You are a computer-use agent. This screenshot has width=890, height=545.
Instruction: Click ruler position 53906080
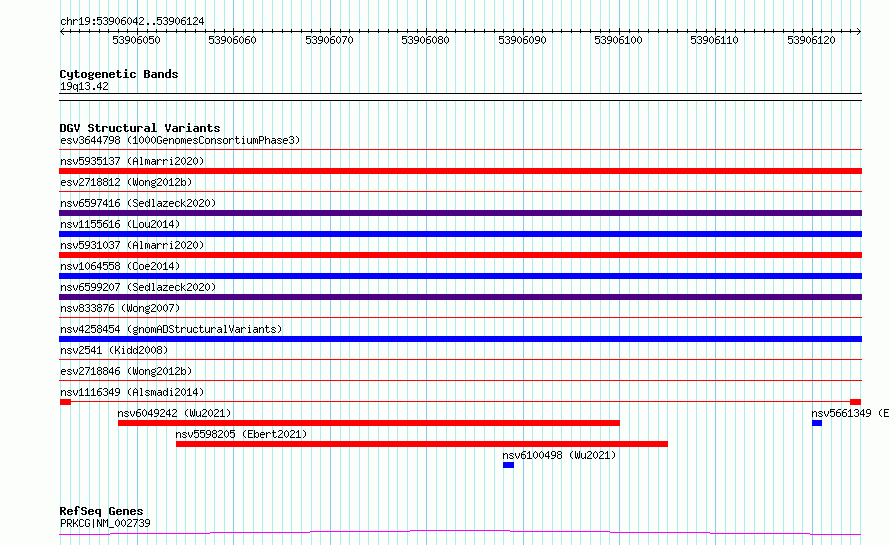pos(425,40)
